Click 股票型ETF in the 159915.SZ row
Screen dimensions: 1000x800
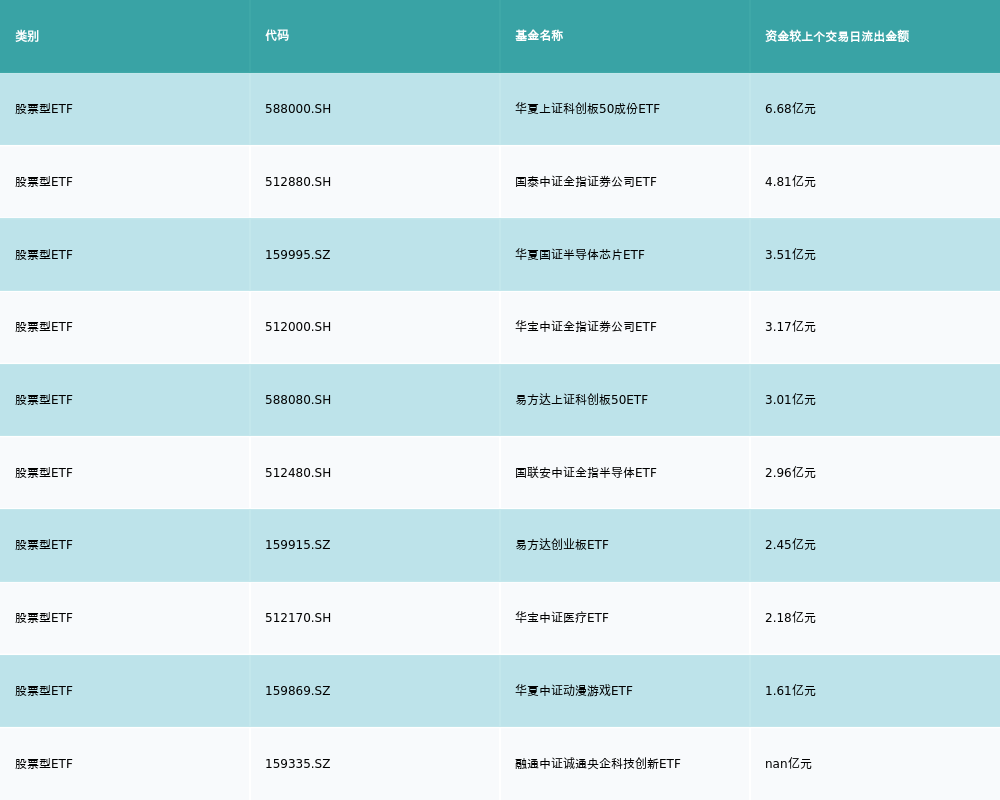pos(44,545)
